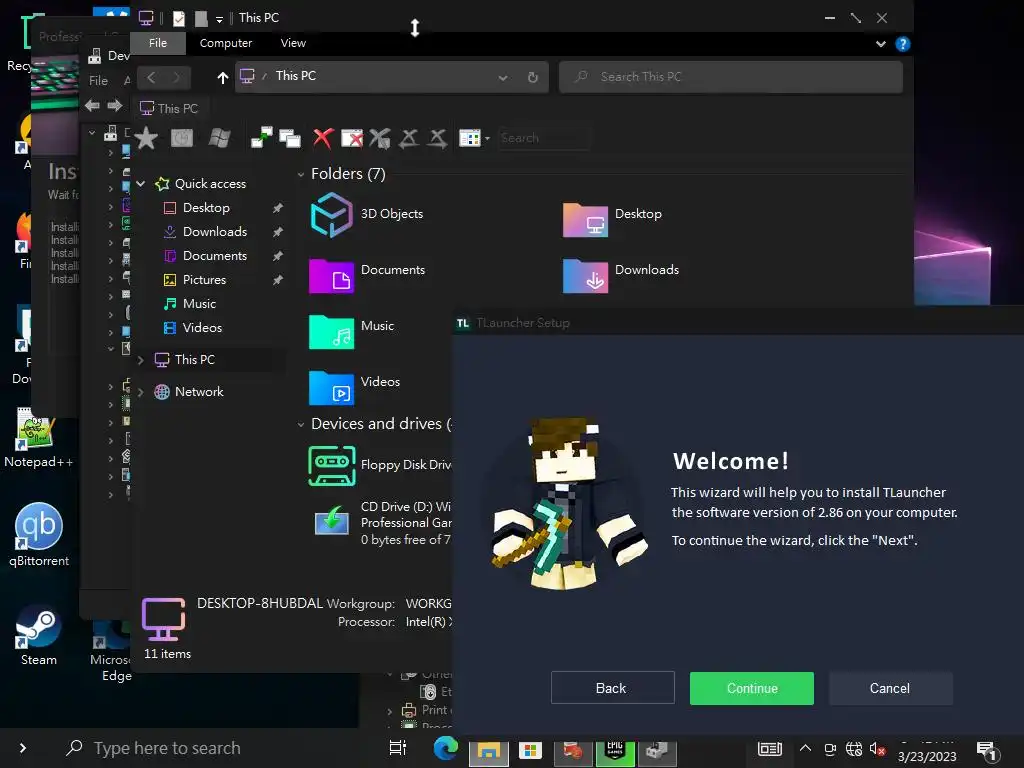The height and width of the screenshot is (768, 1024).
Task: Select Music in navigation pane
Action: tap(199, 304)
